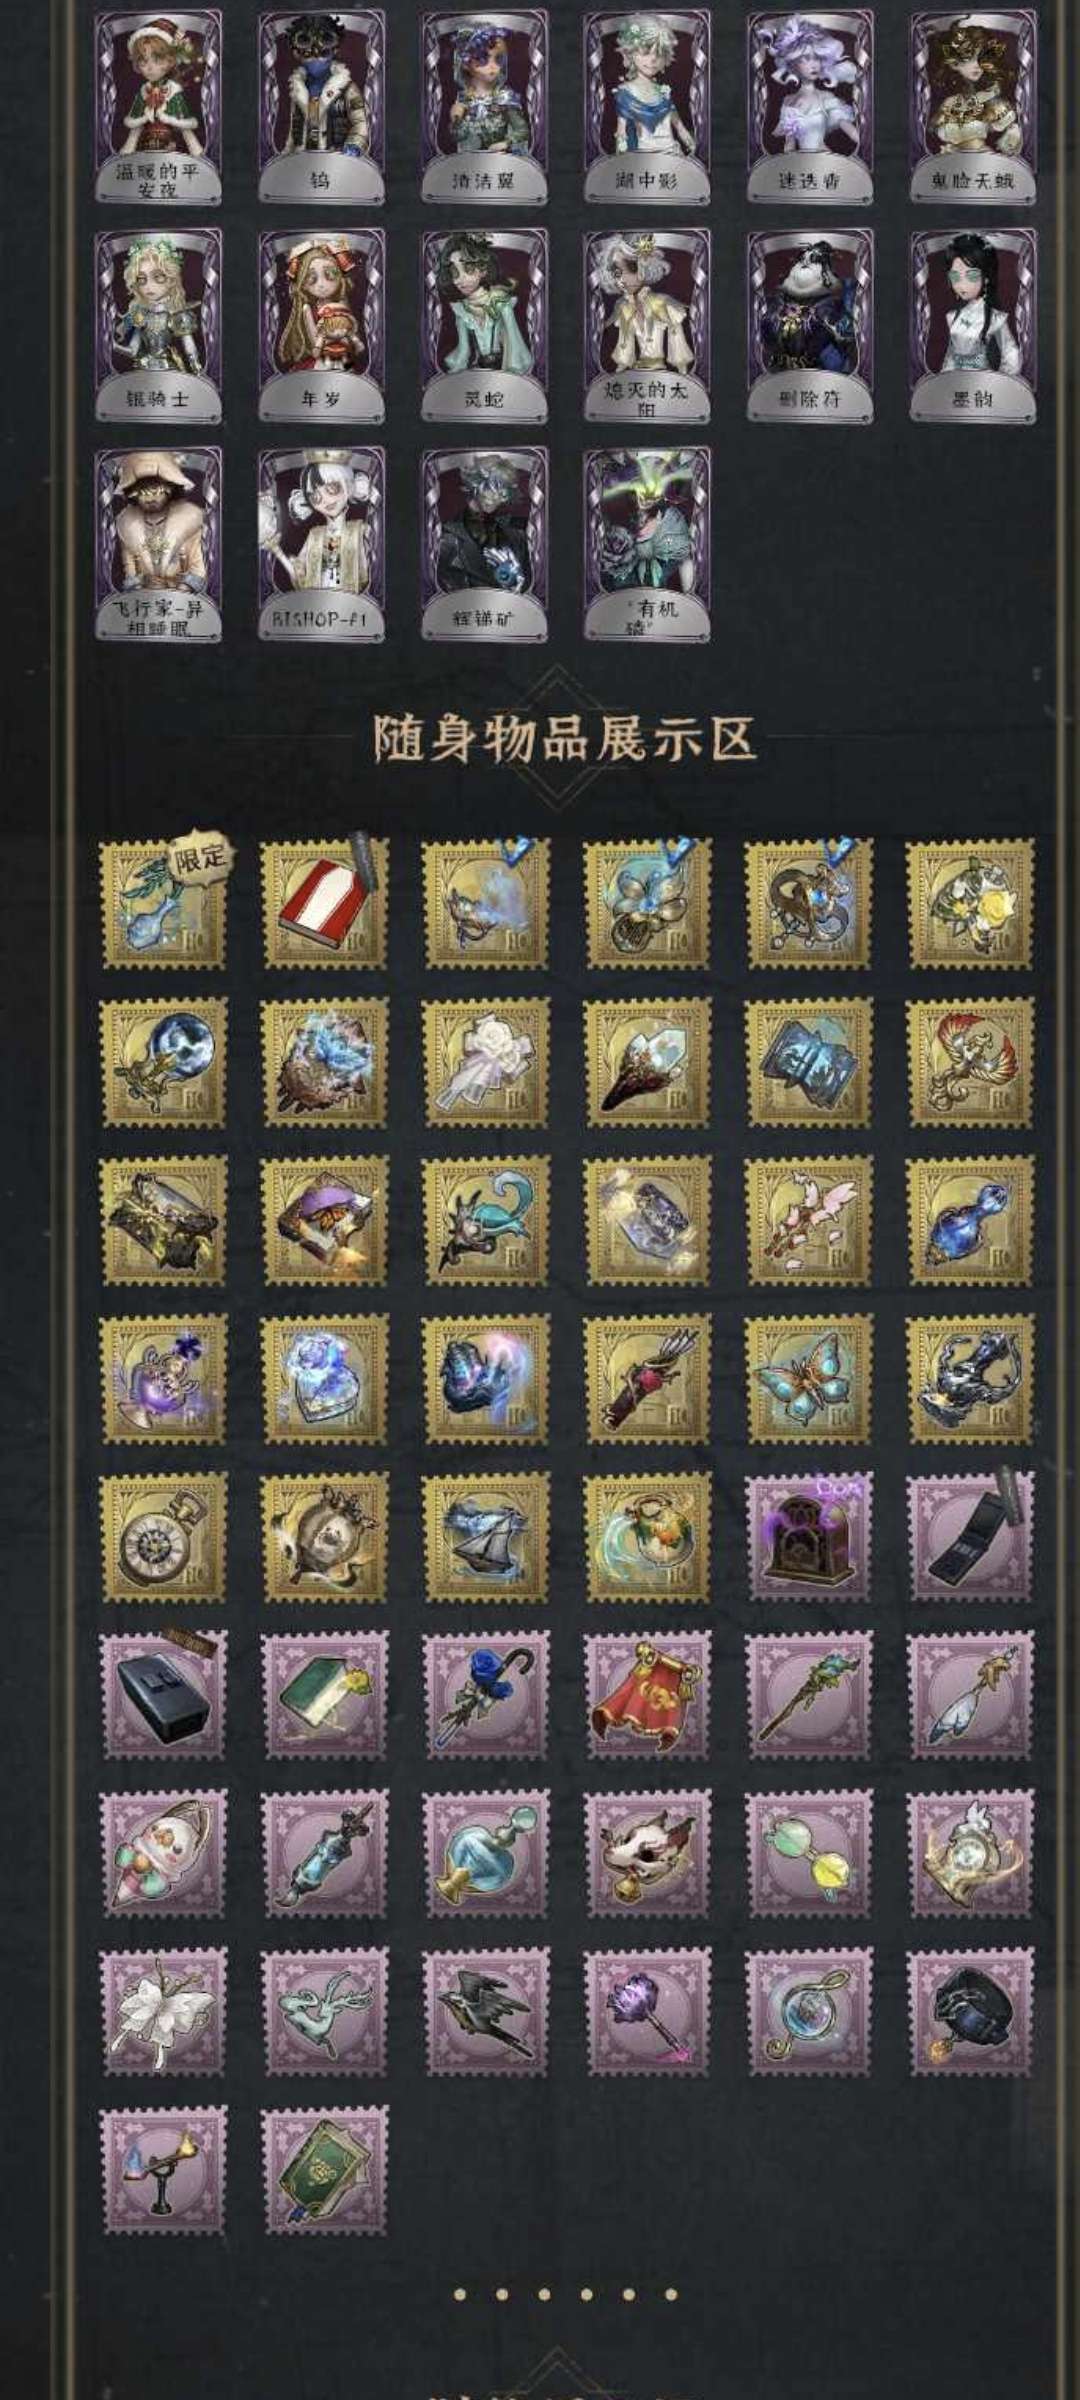Open the 墨韵 costume card
The width and height of the screenshot is (1080, 2400).
pyautogui.click(x=973, y=326)
